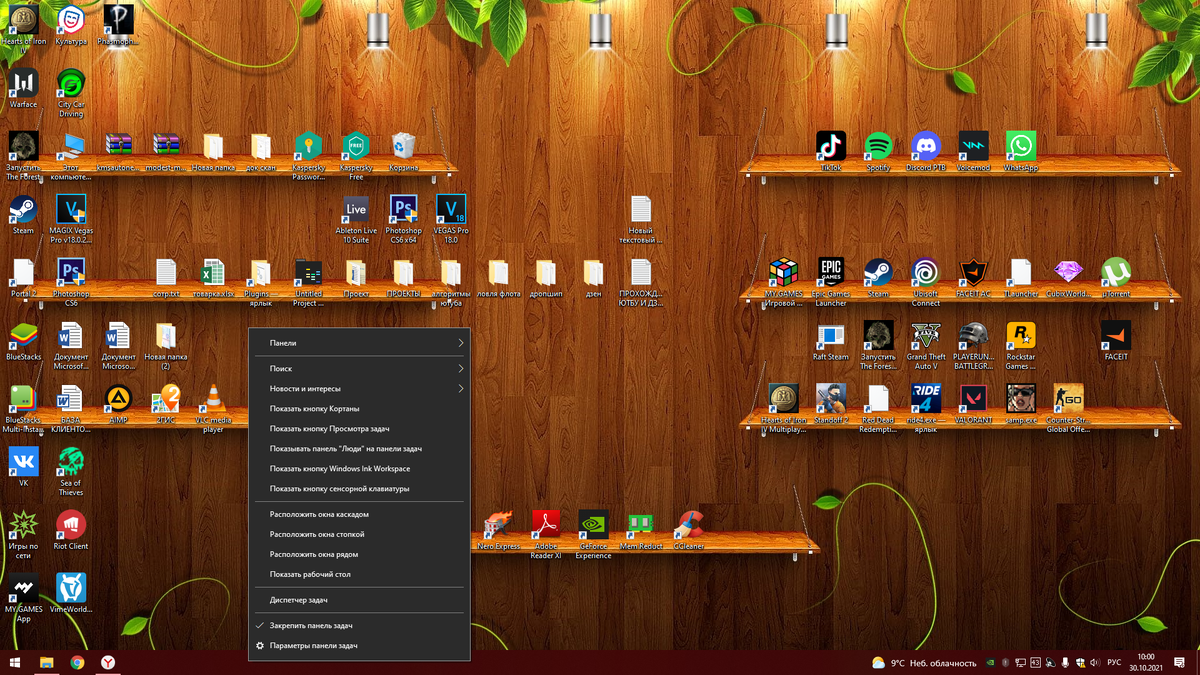This screenshot has height=675, width=1200.
Task: Open the Epic Games Launcher shortcut
Action: tap(831, 283)
